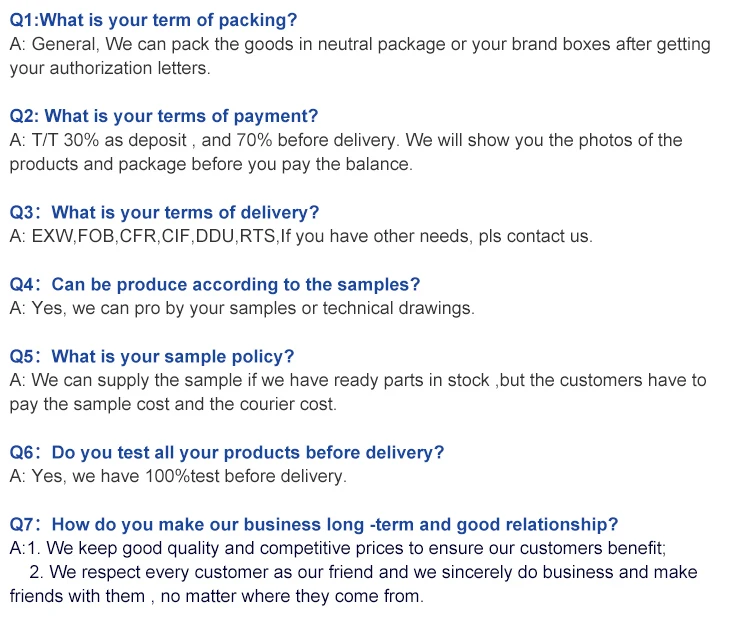Click the answer line about neutral package
Screen dimensions: 750x634
(x=360, y=44)
